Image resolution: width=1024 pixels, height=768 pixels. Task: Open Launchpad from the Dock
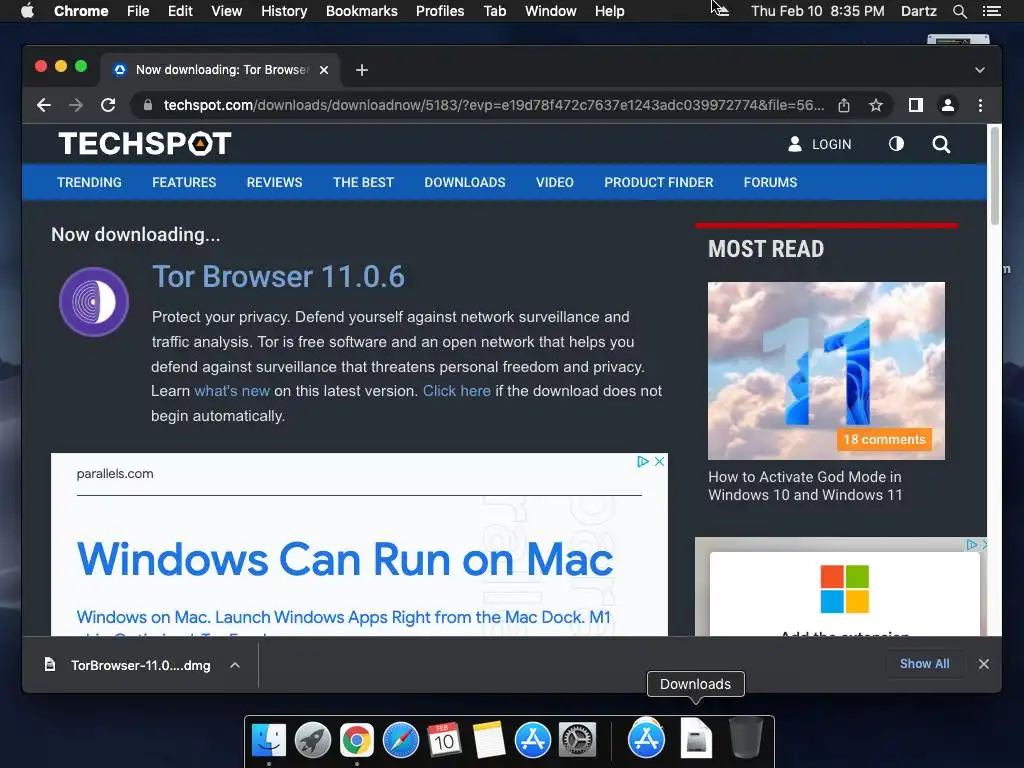[x=313, y=740]
